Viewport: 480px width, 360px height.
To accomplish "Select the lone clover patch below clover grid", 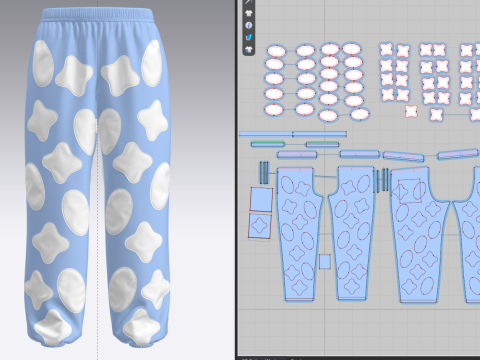I will pyautogui.click(x=411, y=111).
